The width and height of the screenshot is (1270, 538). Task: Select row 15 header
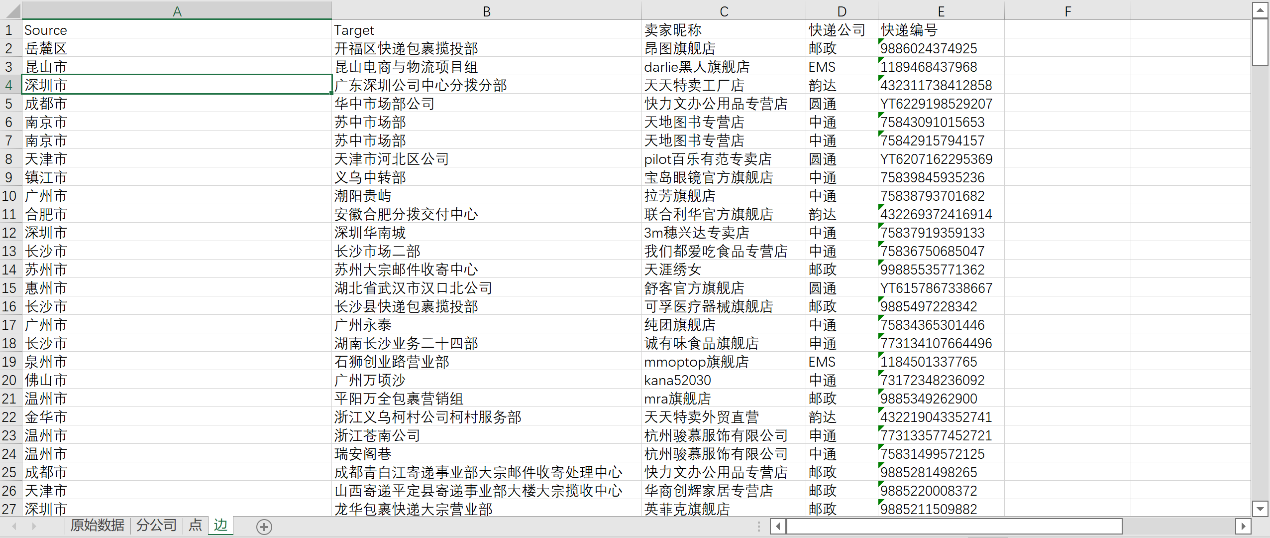11,288
